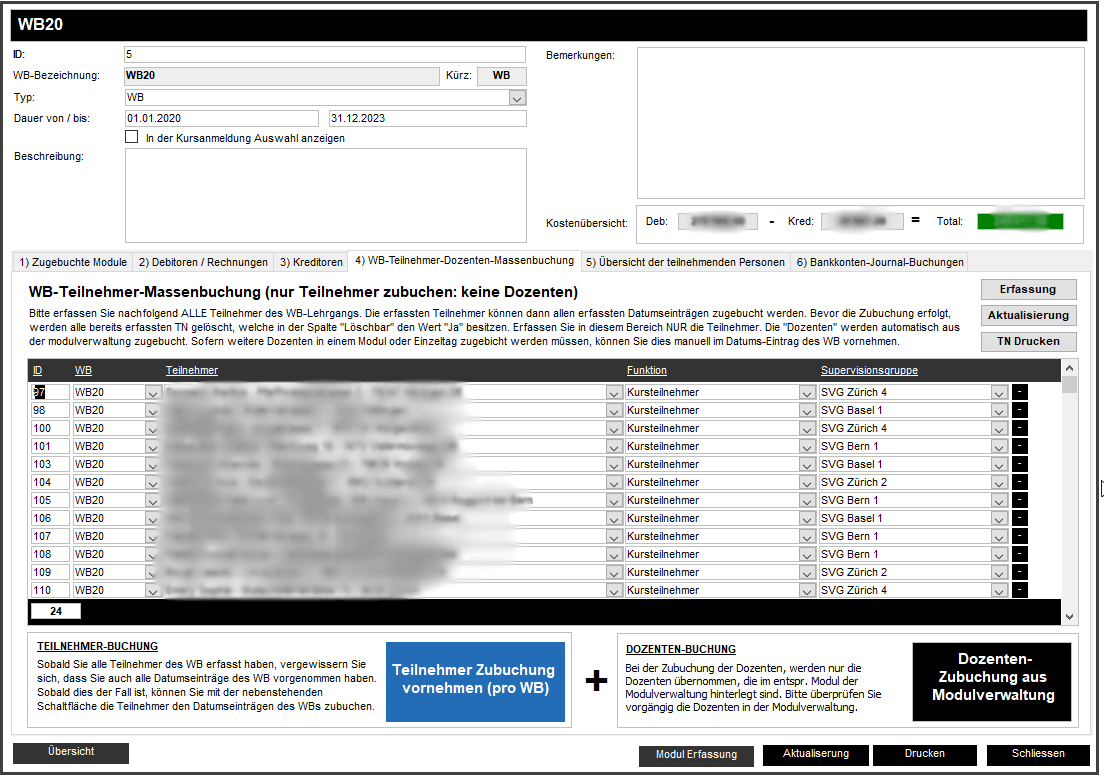
Task: Click the participant list vertical scrollbar
Action: [x=1069, y=490]
